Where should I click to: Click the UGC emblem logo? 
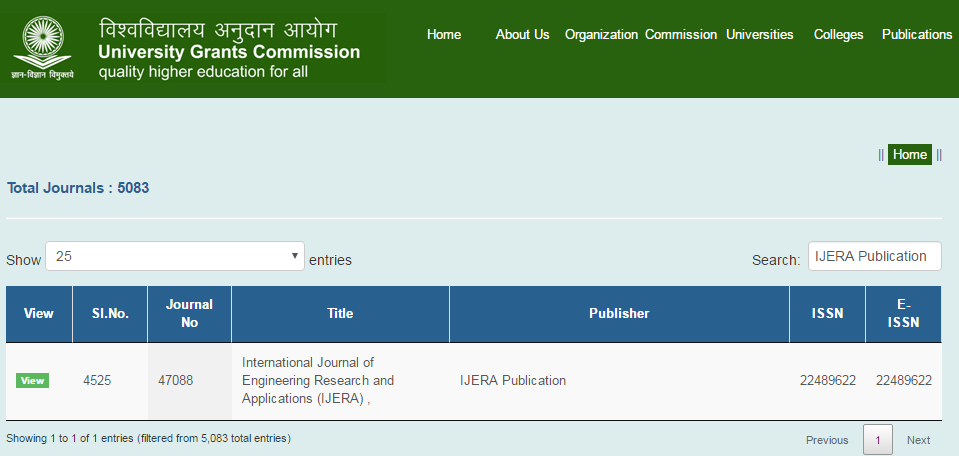point(43,48)
